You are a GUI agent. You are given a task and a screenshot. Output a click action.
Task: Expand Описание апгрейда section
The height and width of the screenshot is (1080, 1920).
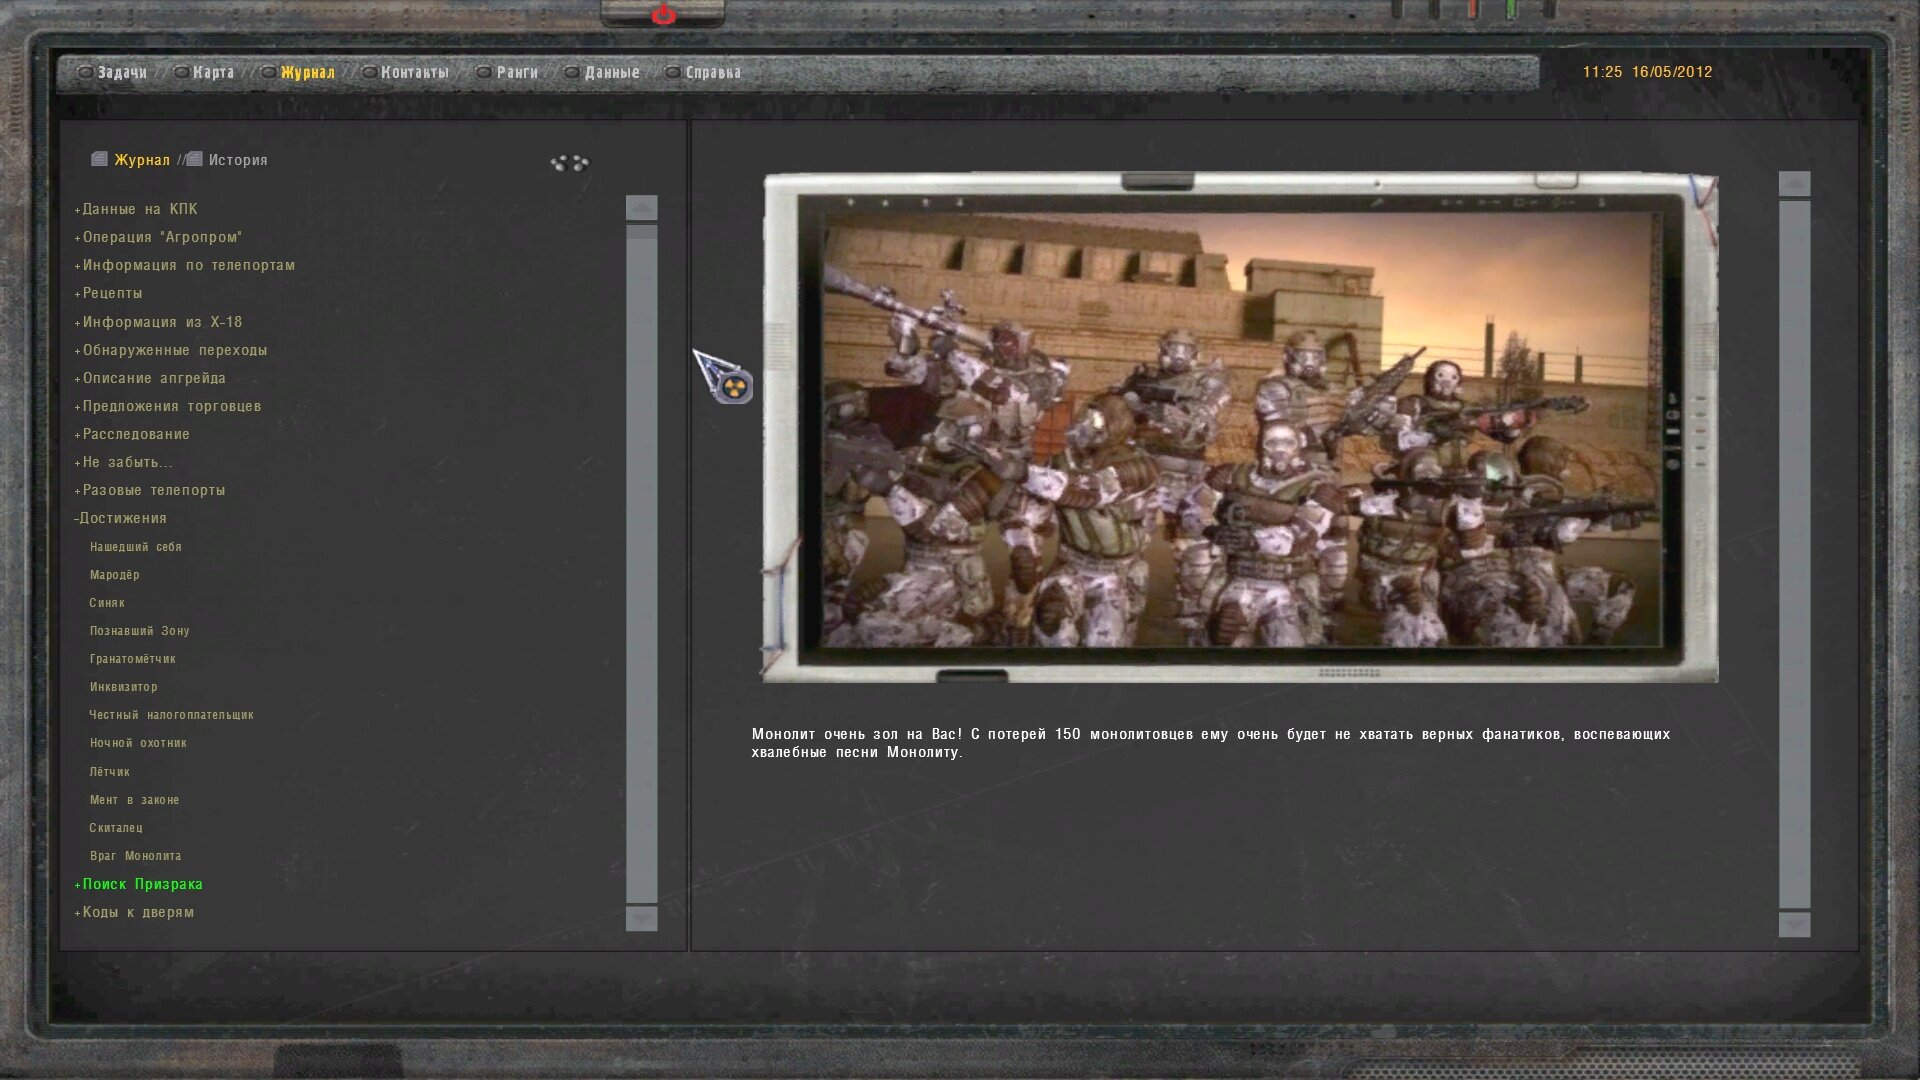point(150,378)
